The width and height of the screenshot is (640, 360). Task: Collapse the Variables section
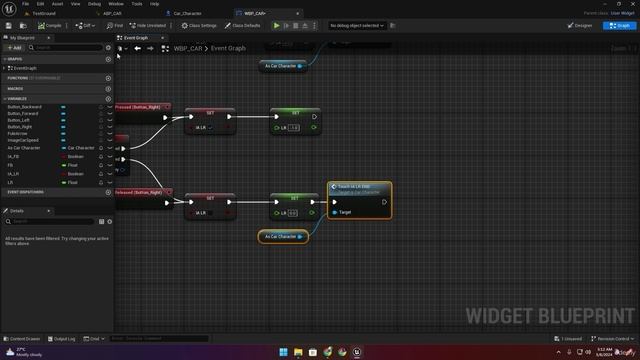click(x=5, y=99)
